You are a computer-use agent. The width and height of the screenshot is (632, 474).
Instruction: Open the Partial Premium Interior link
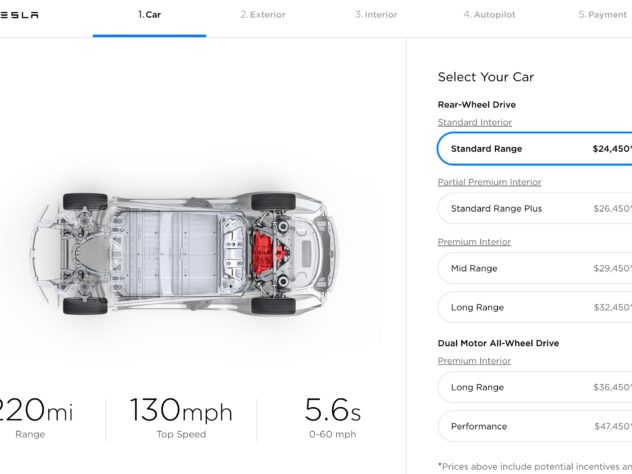pos(489,182)
